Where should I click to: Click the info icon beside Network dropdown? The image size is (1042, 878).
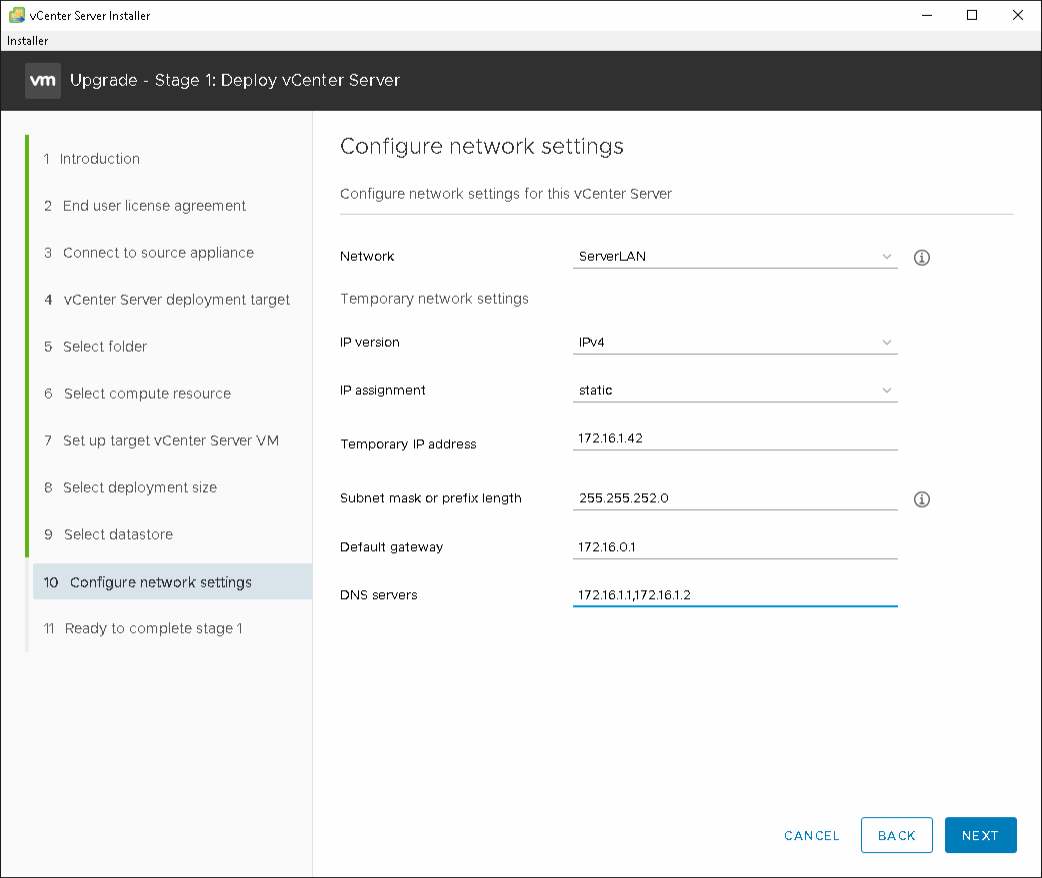click(922, 258)
